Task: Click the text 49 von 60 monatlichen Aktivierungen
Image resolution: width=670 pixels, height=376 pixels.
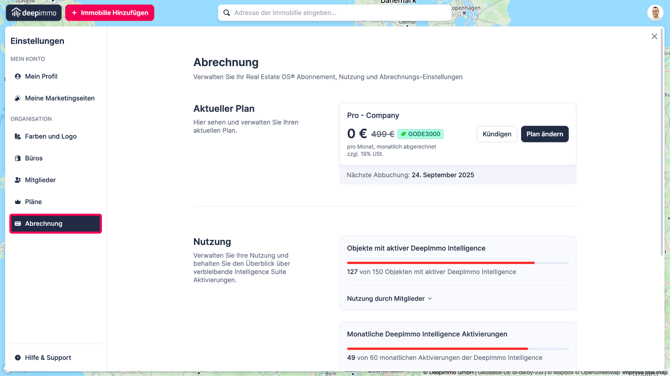Action: pos(444,358)
